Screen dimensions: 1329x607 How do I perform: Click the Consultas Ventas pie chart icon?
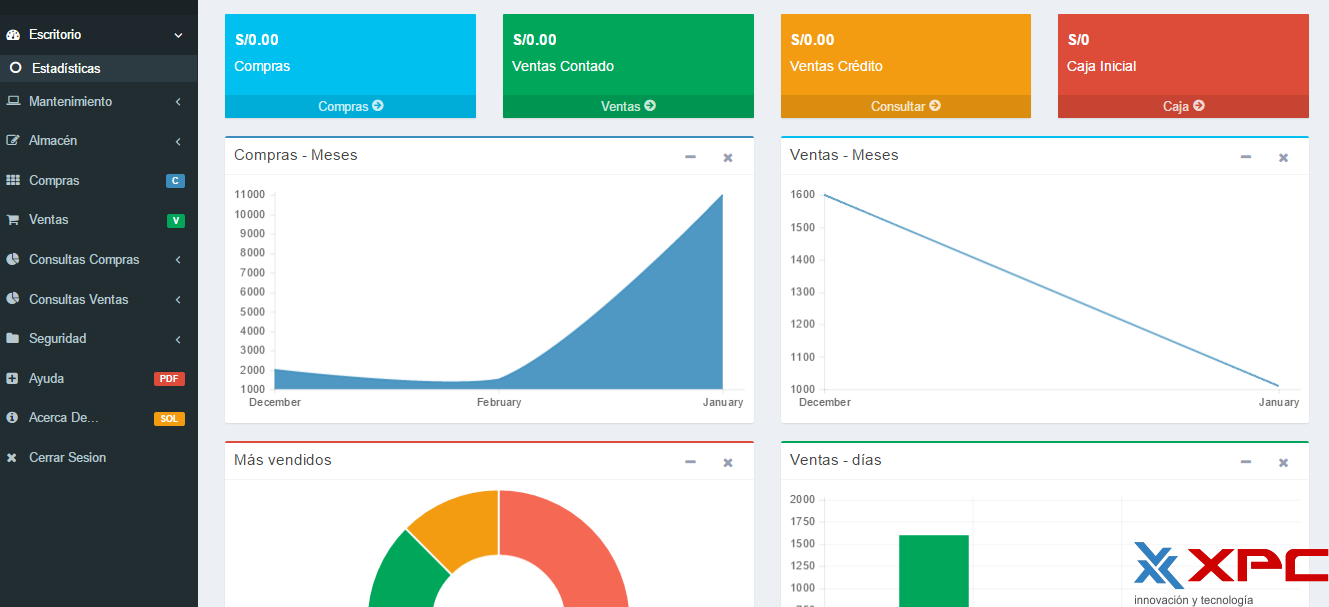click(x=13, y=299)
